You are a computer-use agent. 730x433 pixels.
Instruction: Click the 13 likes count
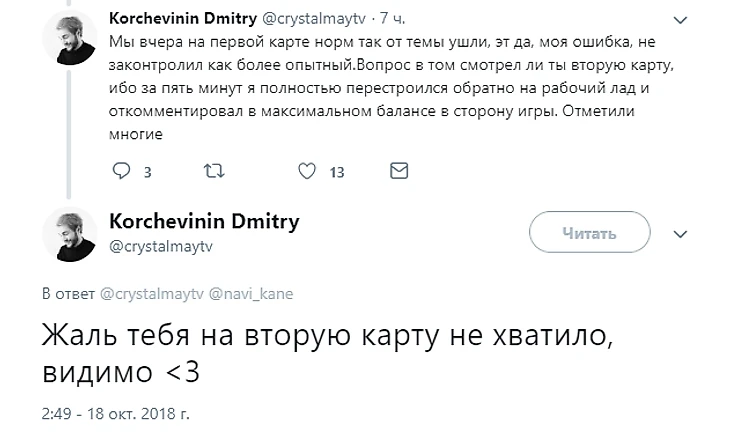(337, 172)
